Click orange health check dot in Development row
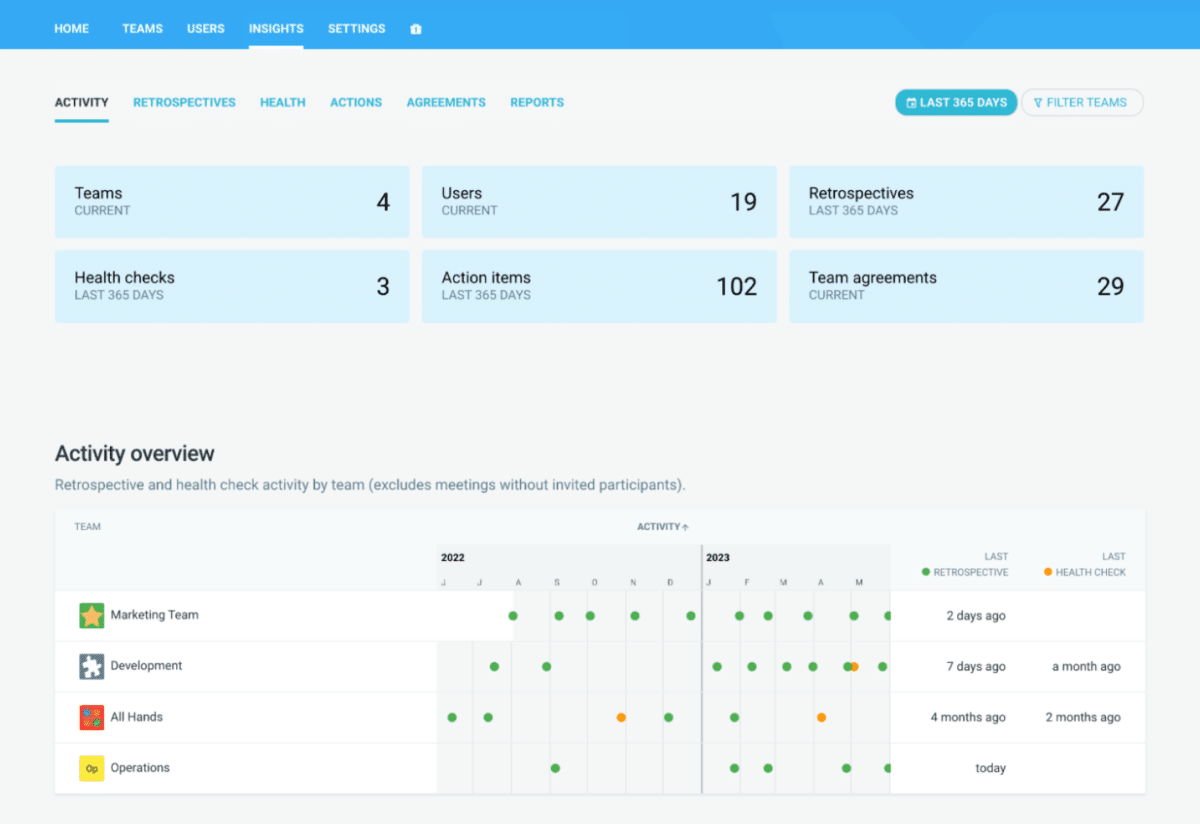 click(x=855, y=667)
